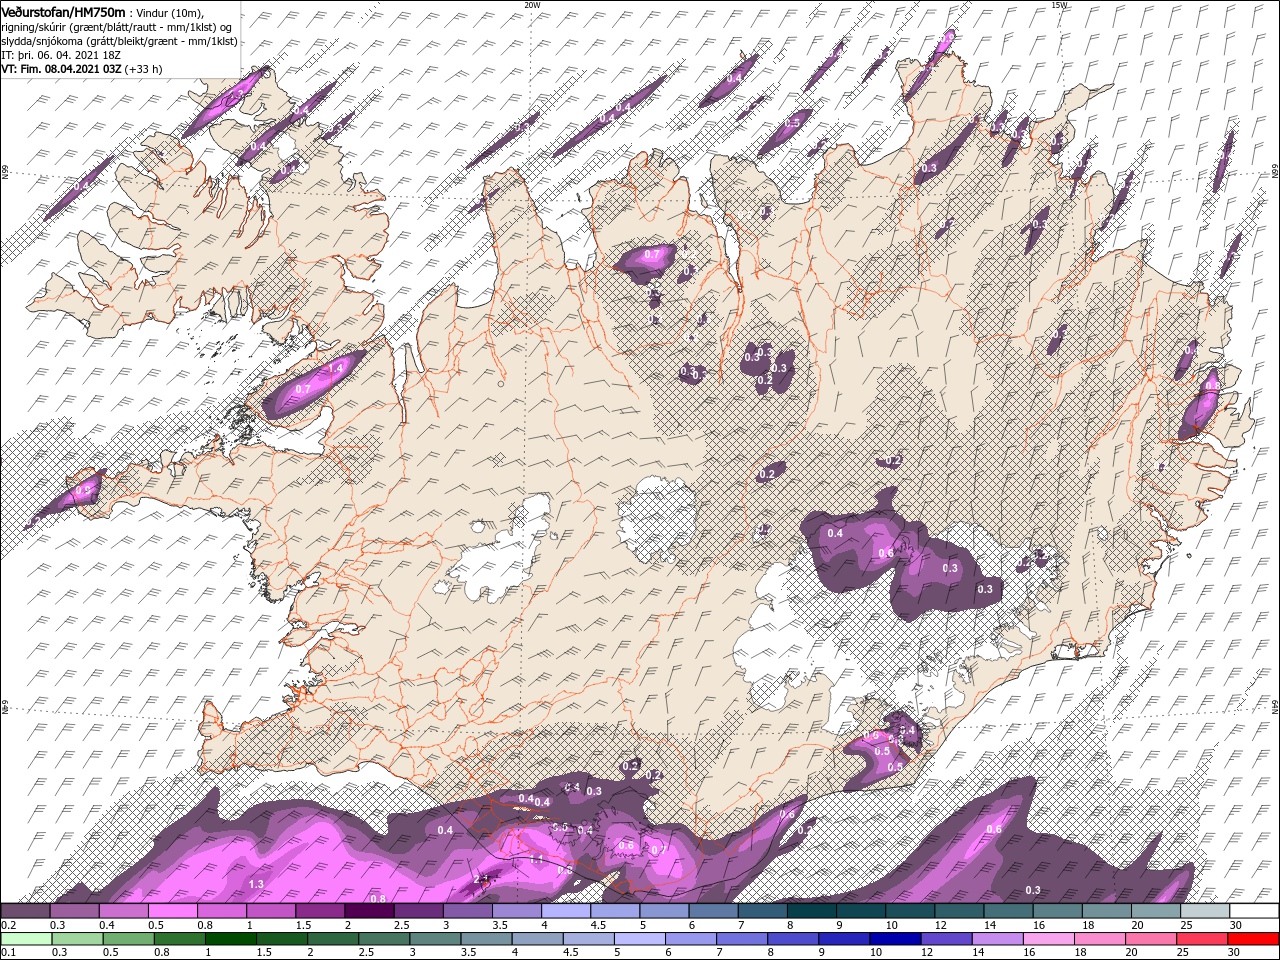Viewport: 1280px width, 960px height.
Task: Pick the 25 red rain legend swatch
Action: point(1201,939)
